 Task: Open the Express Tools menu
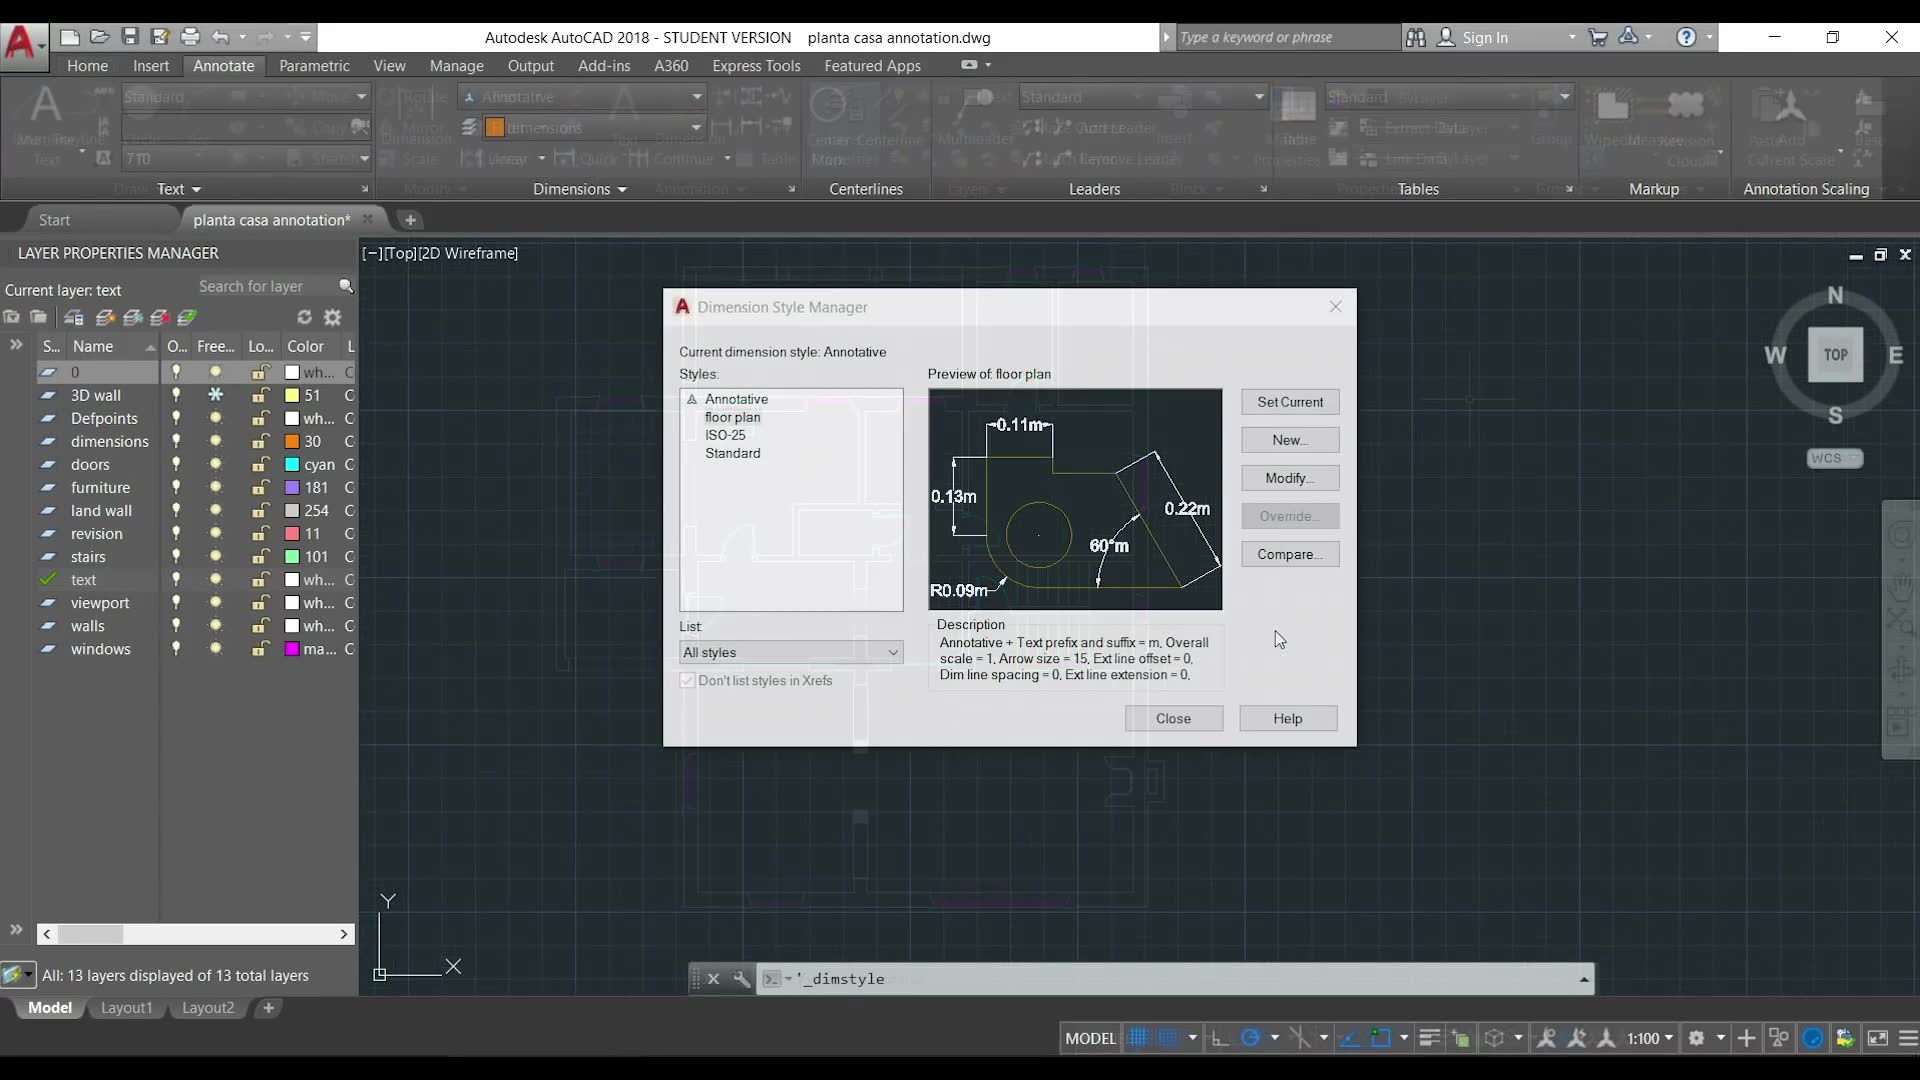click(756, 65)
